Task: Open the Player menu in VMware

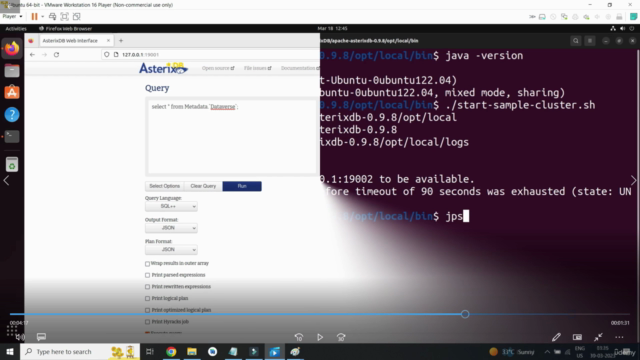Action: point(12,16)
